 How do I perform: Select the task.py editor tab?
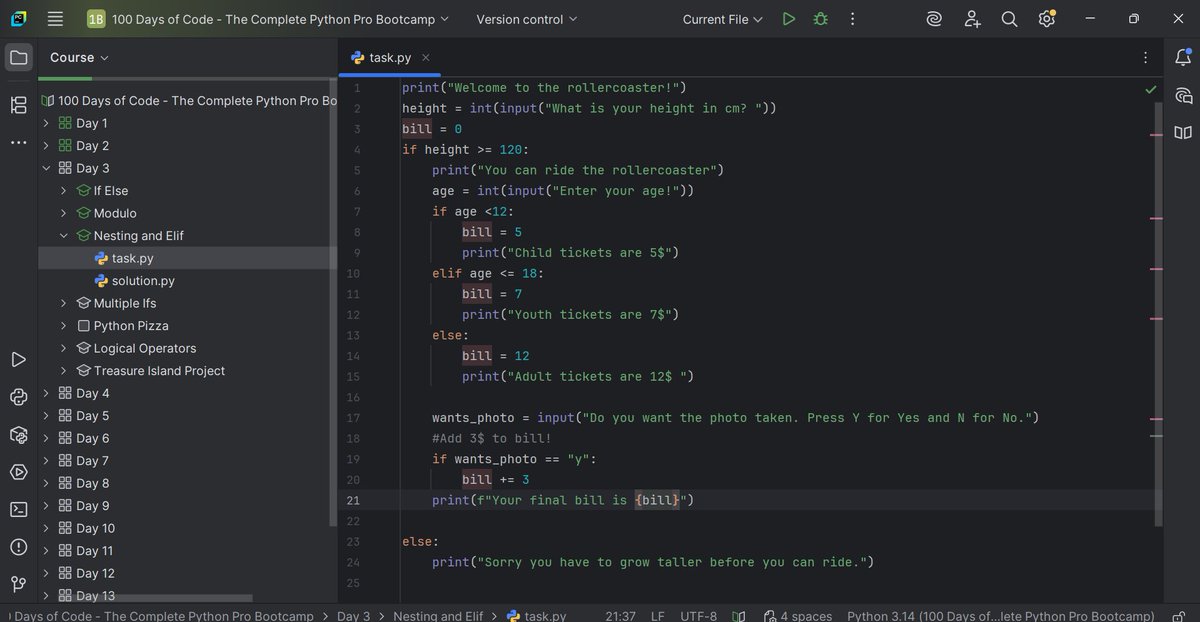pos(388,58)
